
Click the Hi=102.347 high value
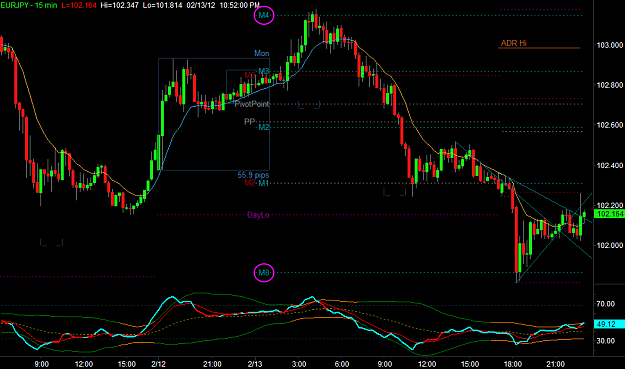point(120,5)
